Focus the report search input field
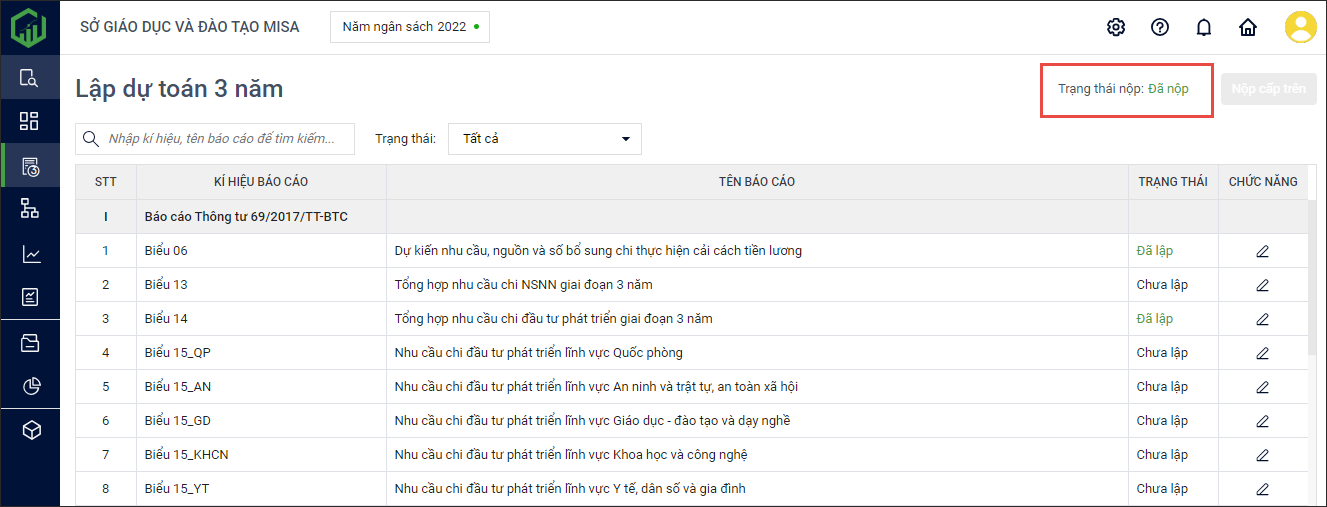Viewport: 1327px width, 507px height. [x=228, y=139]
